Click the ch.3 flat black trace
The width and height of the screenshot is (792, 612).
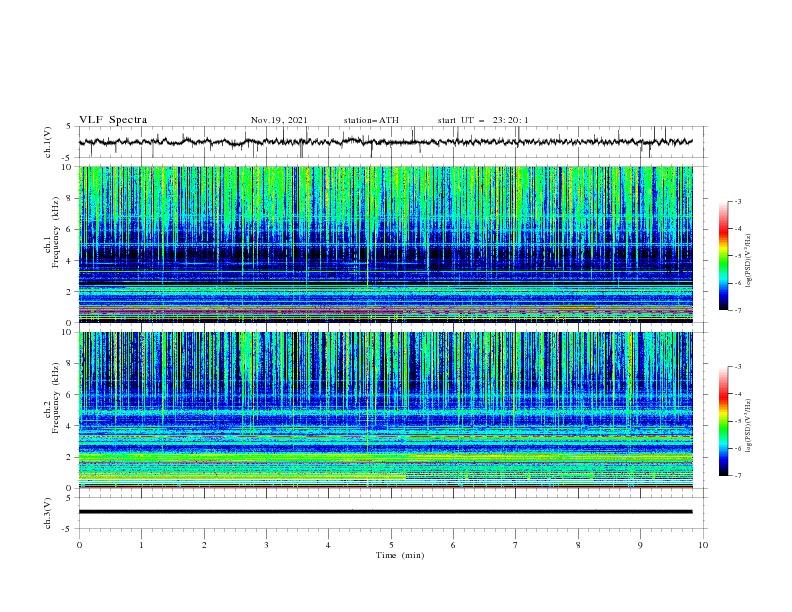(386, 512)
